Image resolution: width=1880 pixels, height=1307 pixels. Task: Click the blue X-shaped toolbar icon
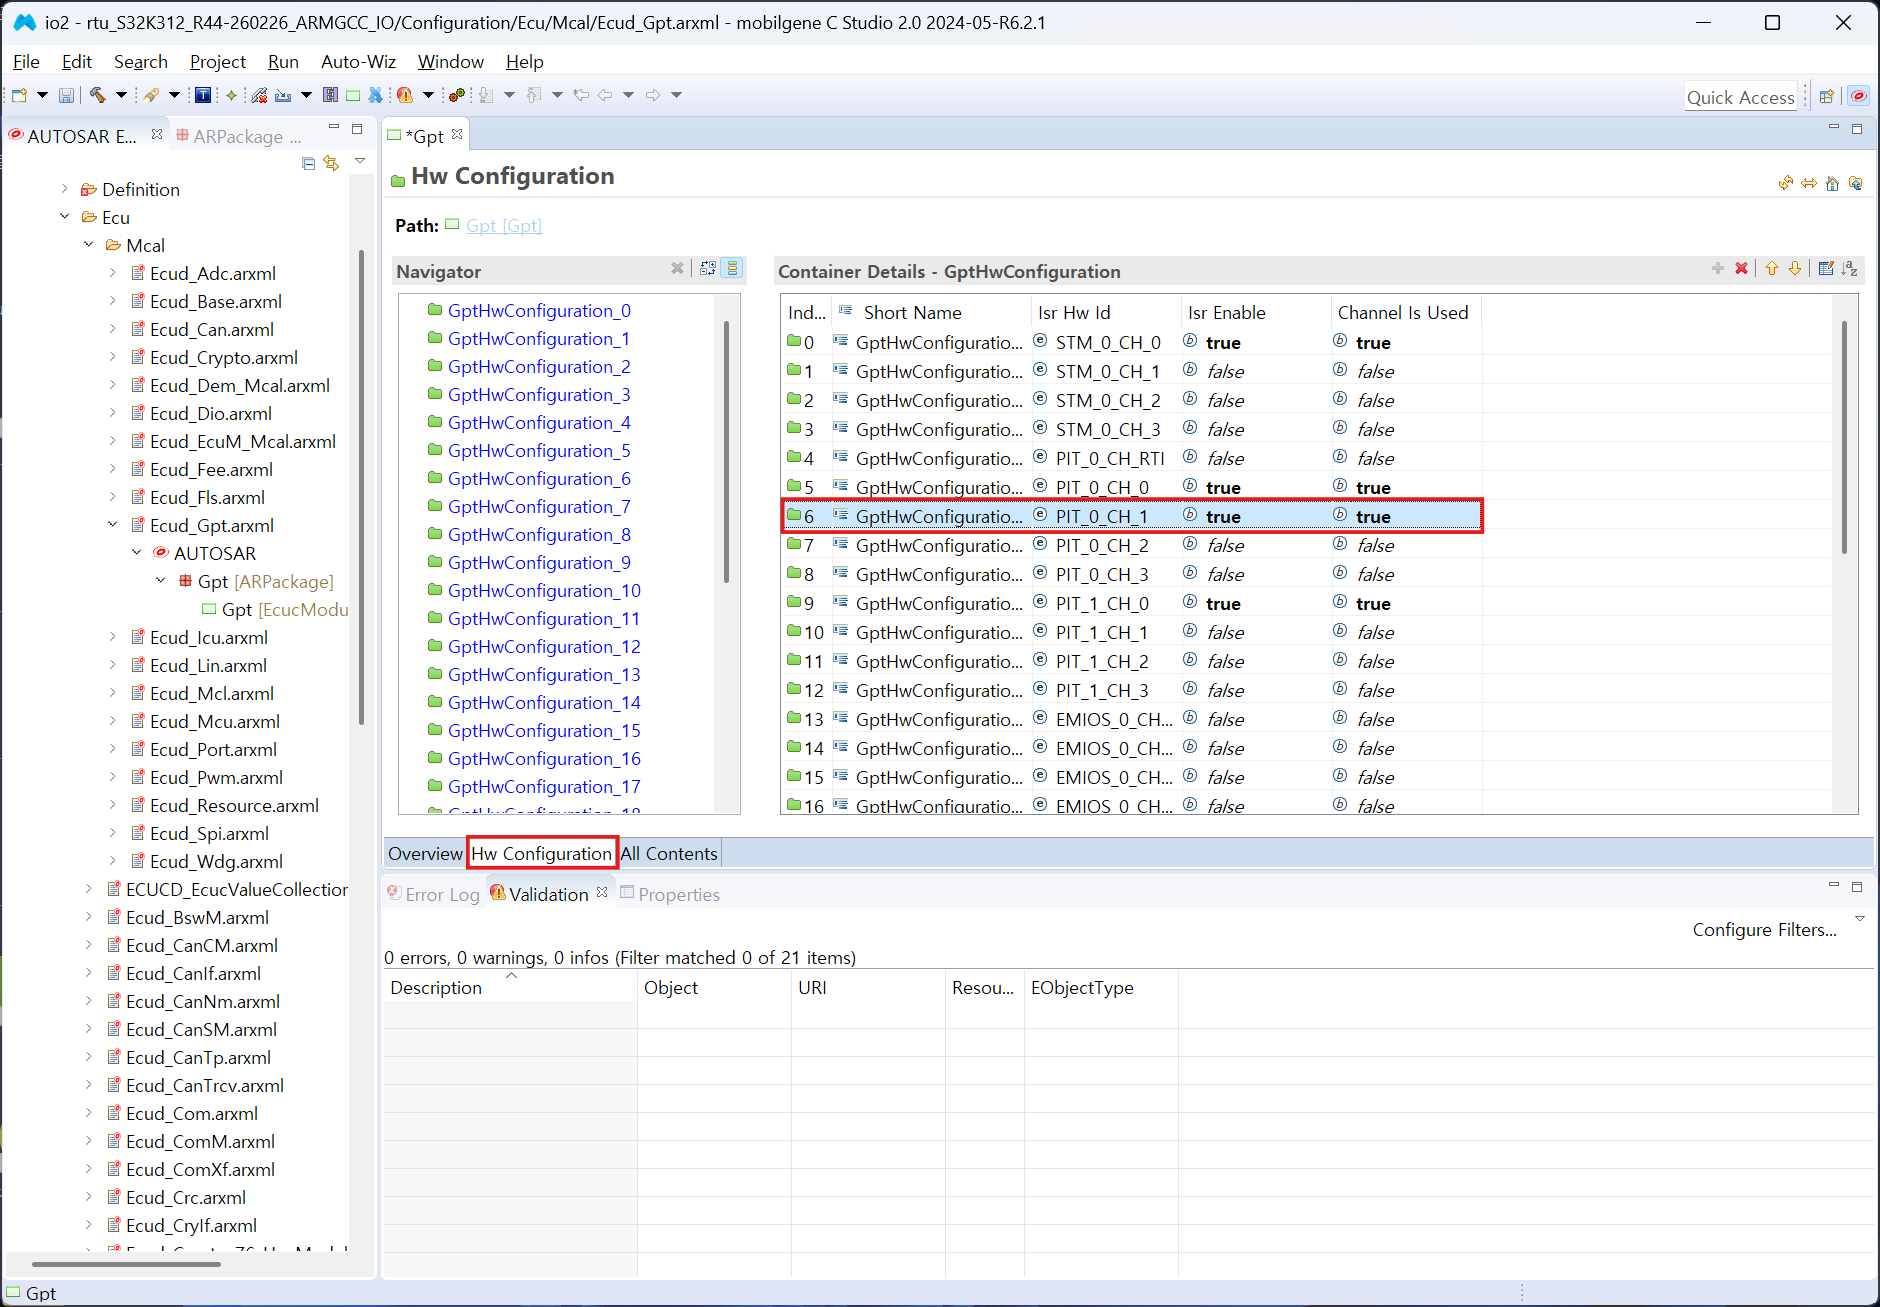(376, 95)
